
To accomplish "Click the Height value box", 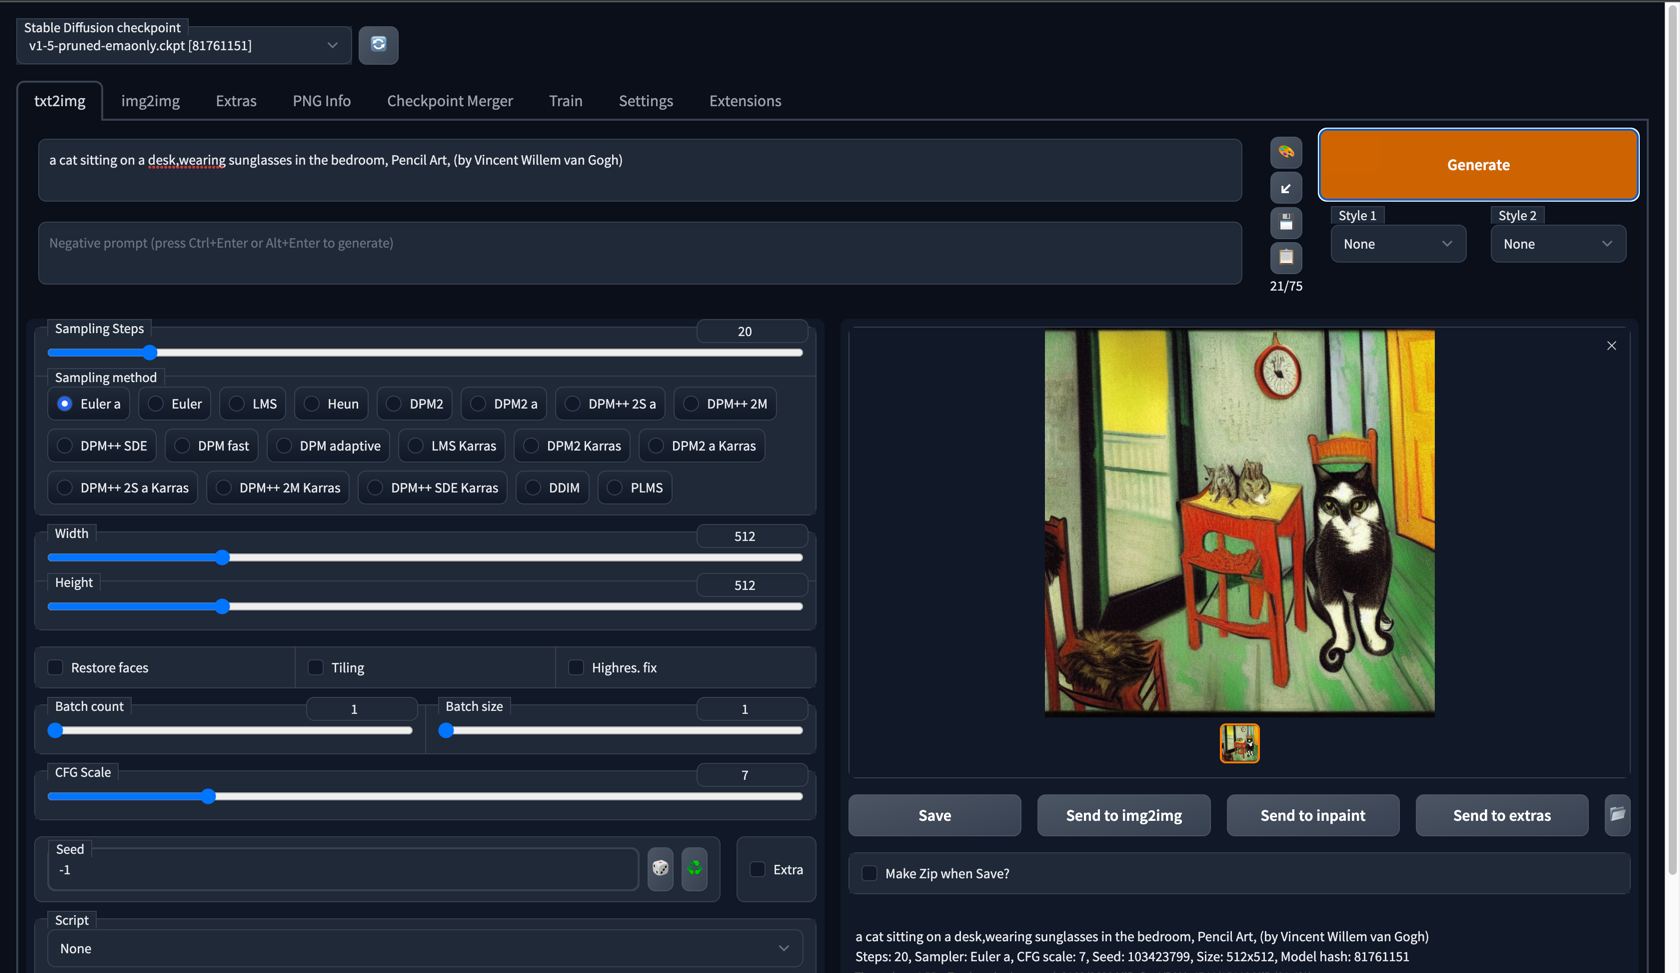I will [x=752, y=585].
